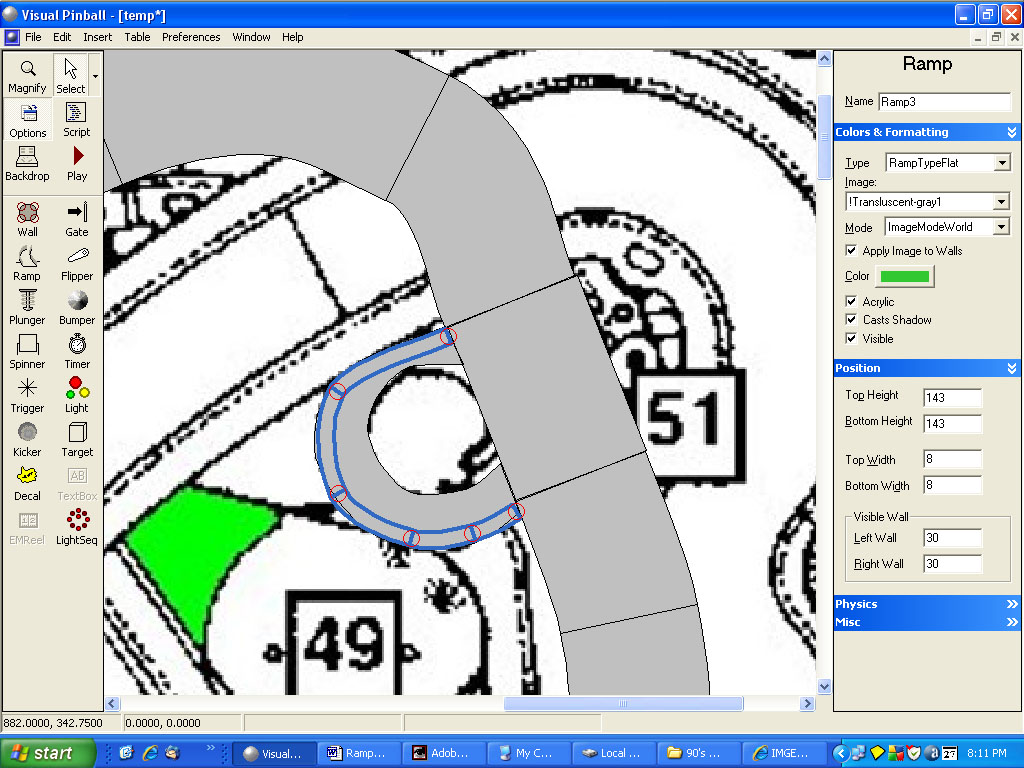
Task: Click the green ramp Color swatch
Action: pos(905,277)
